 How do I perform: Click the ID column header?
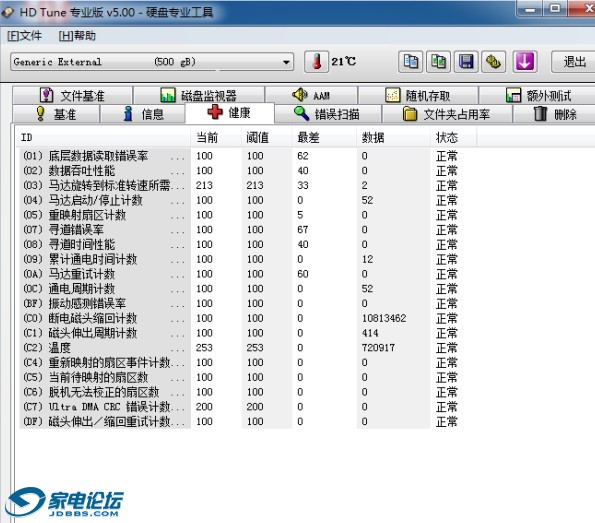coord(102,137)
